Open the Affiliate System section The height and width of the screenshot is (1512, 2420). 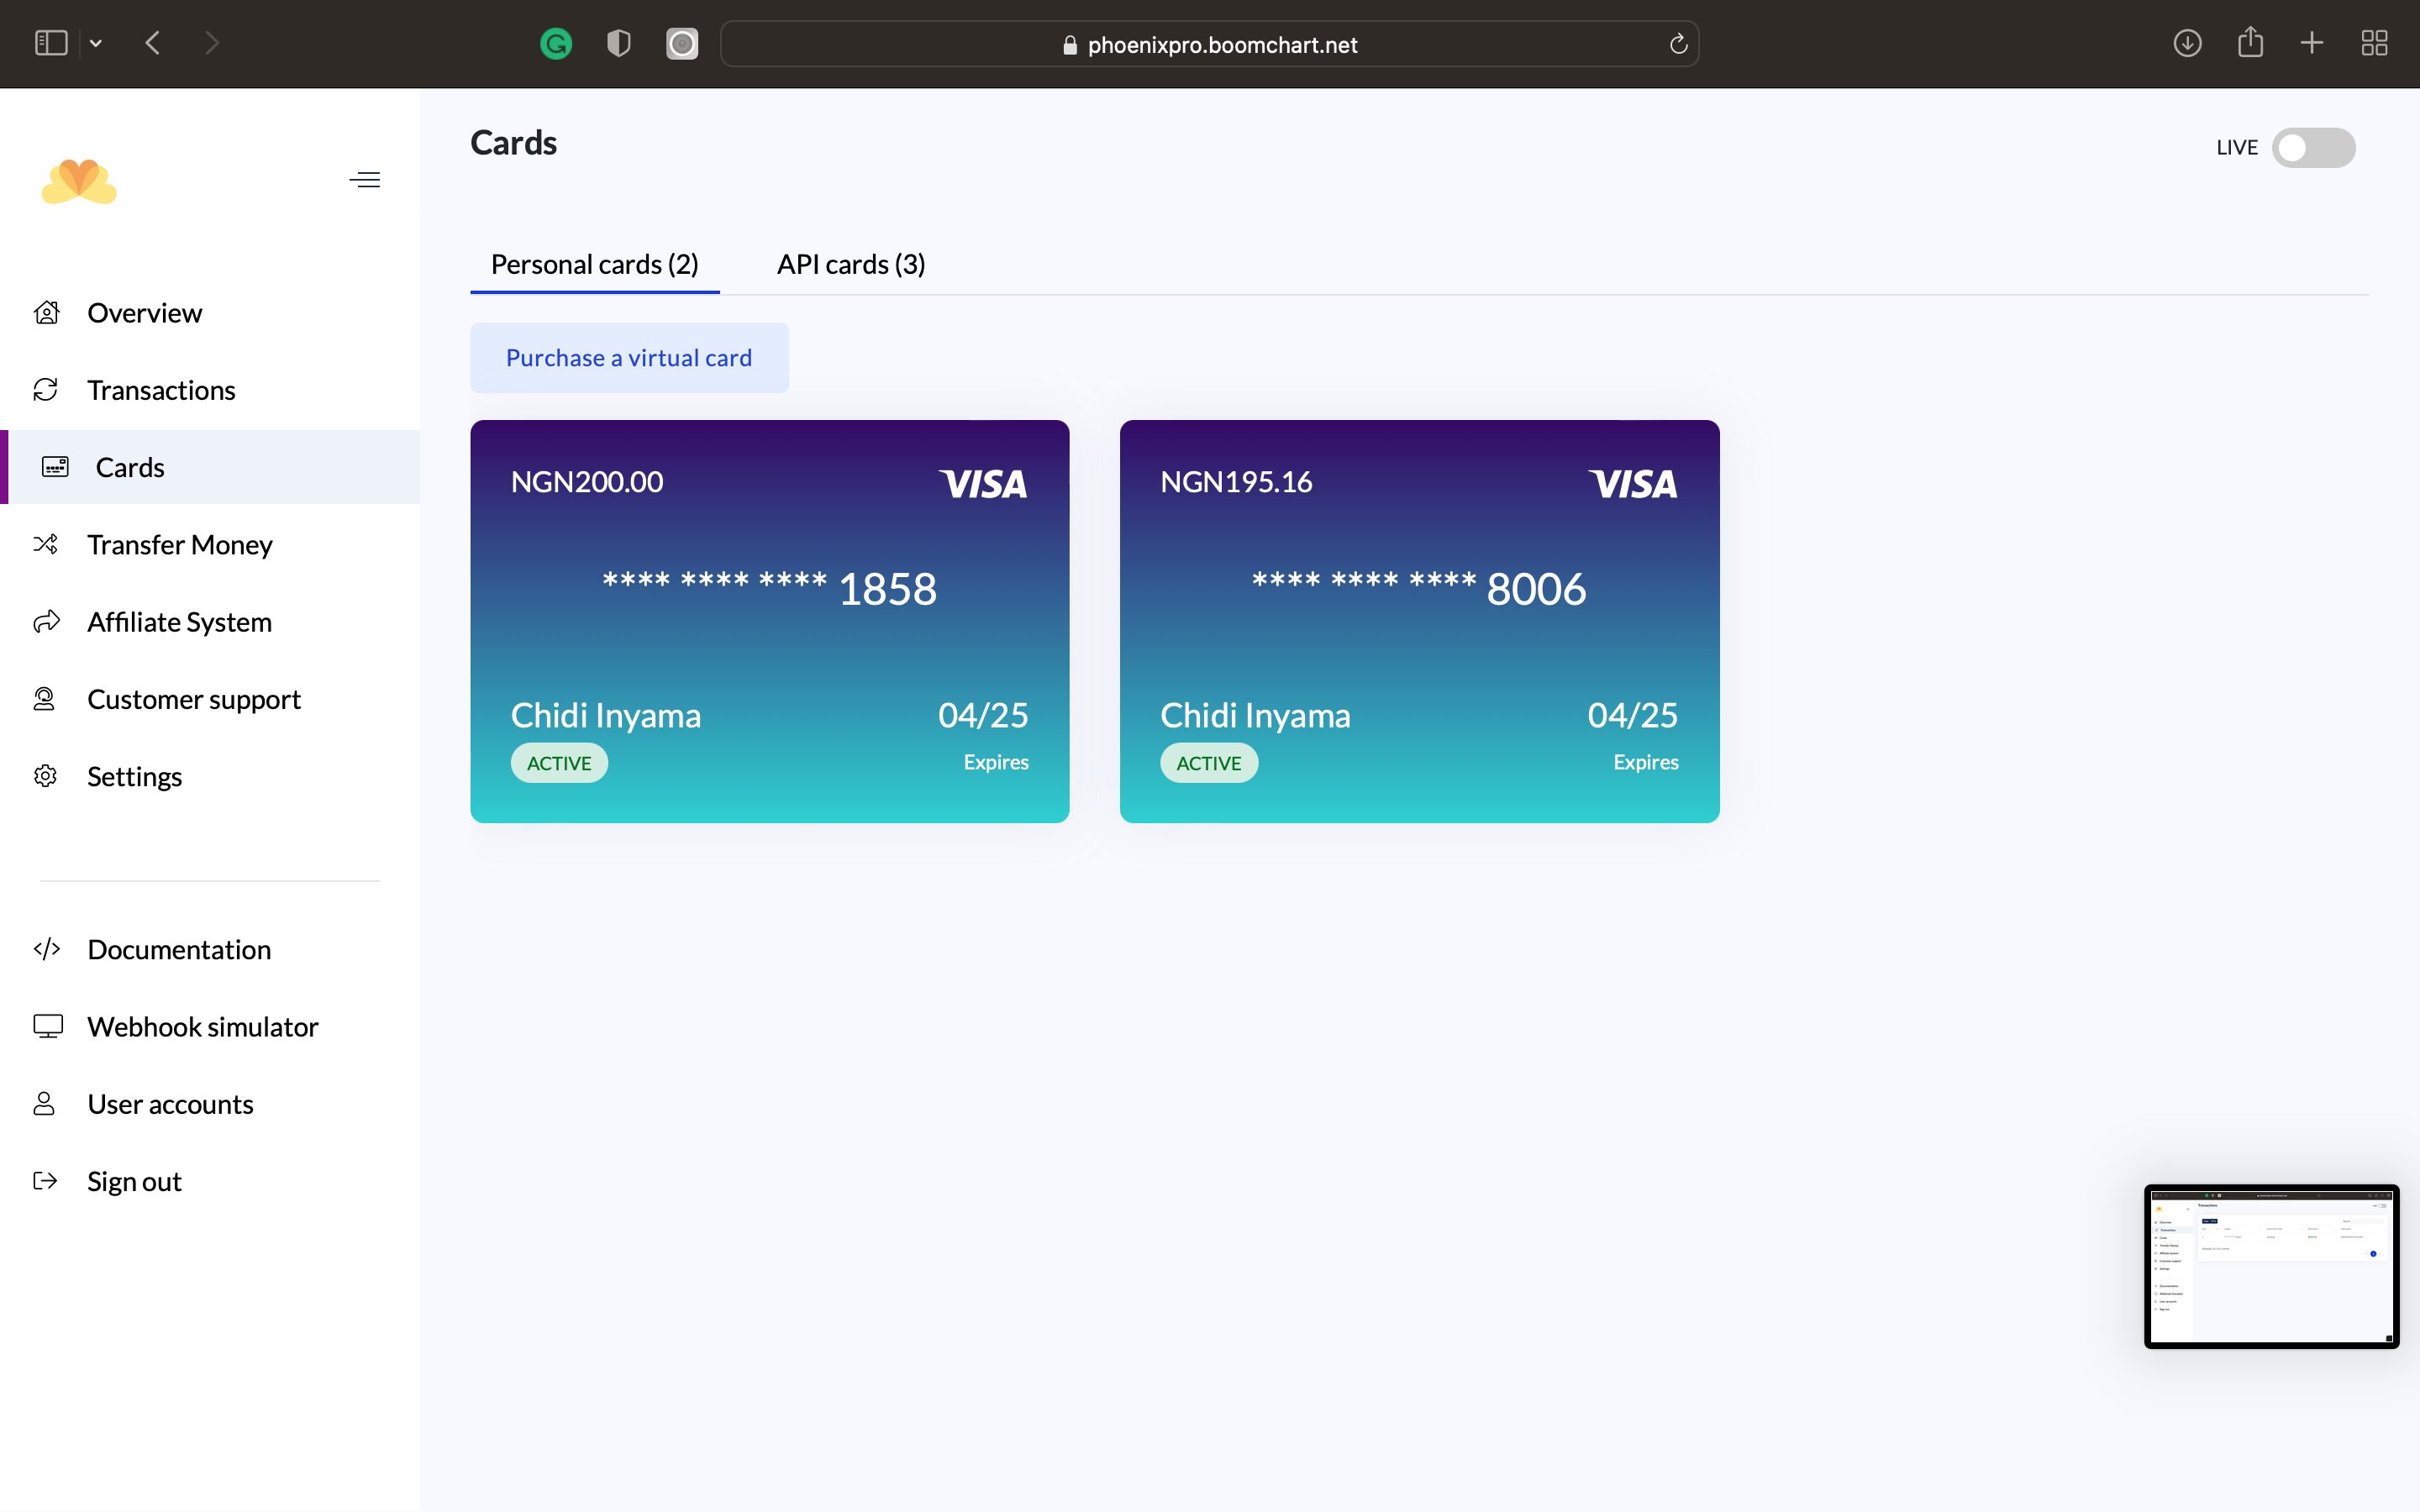[179, 622]
